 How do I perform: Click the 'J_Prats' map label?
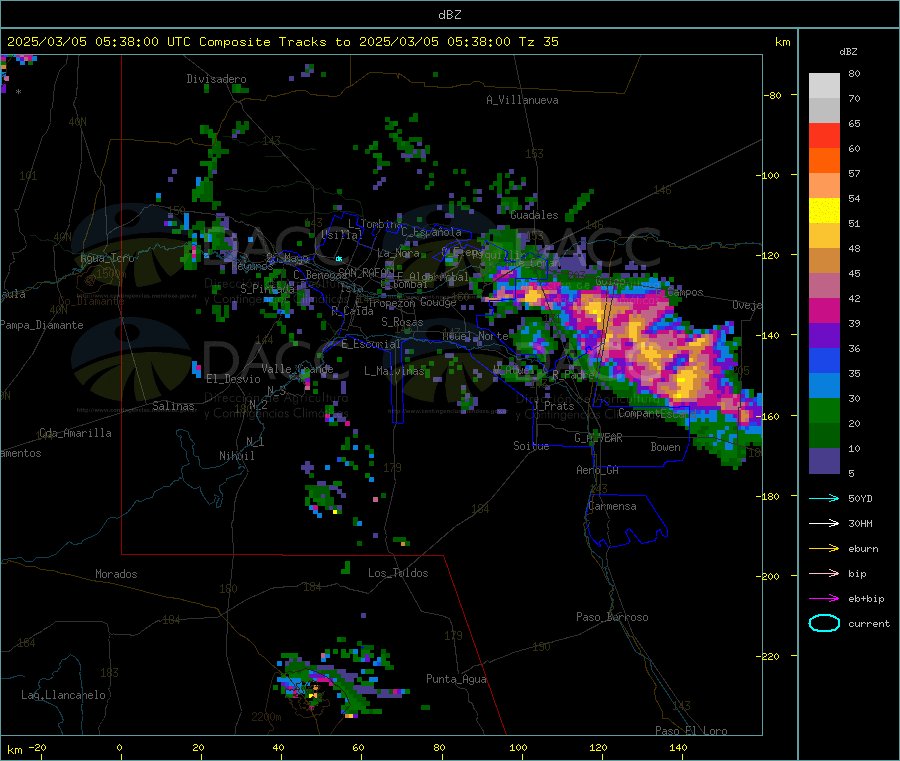553,406
